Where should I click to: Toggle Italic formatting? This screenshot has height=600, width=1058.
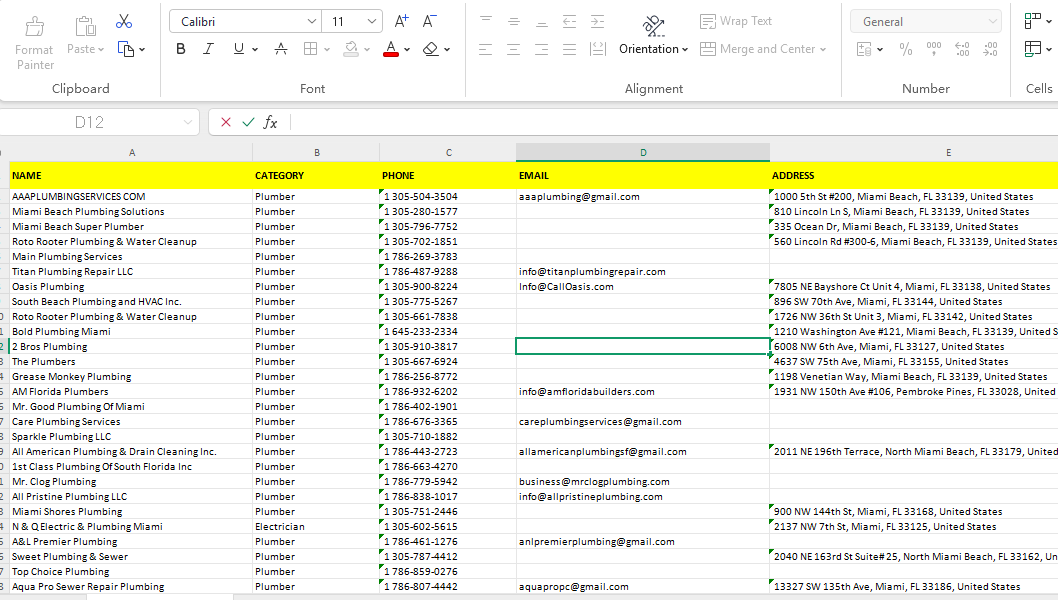208,49
